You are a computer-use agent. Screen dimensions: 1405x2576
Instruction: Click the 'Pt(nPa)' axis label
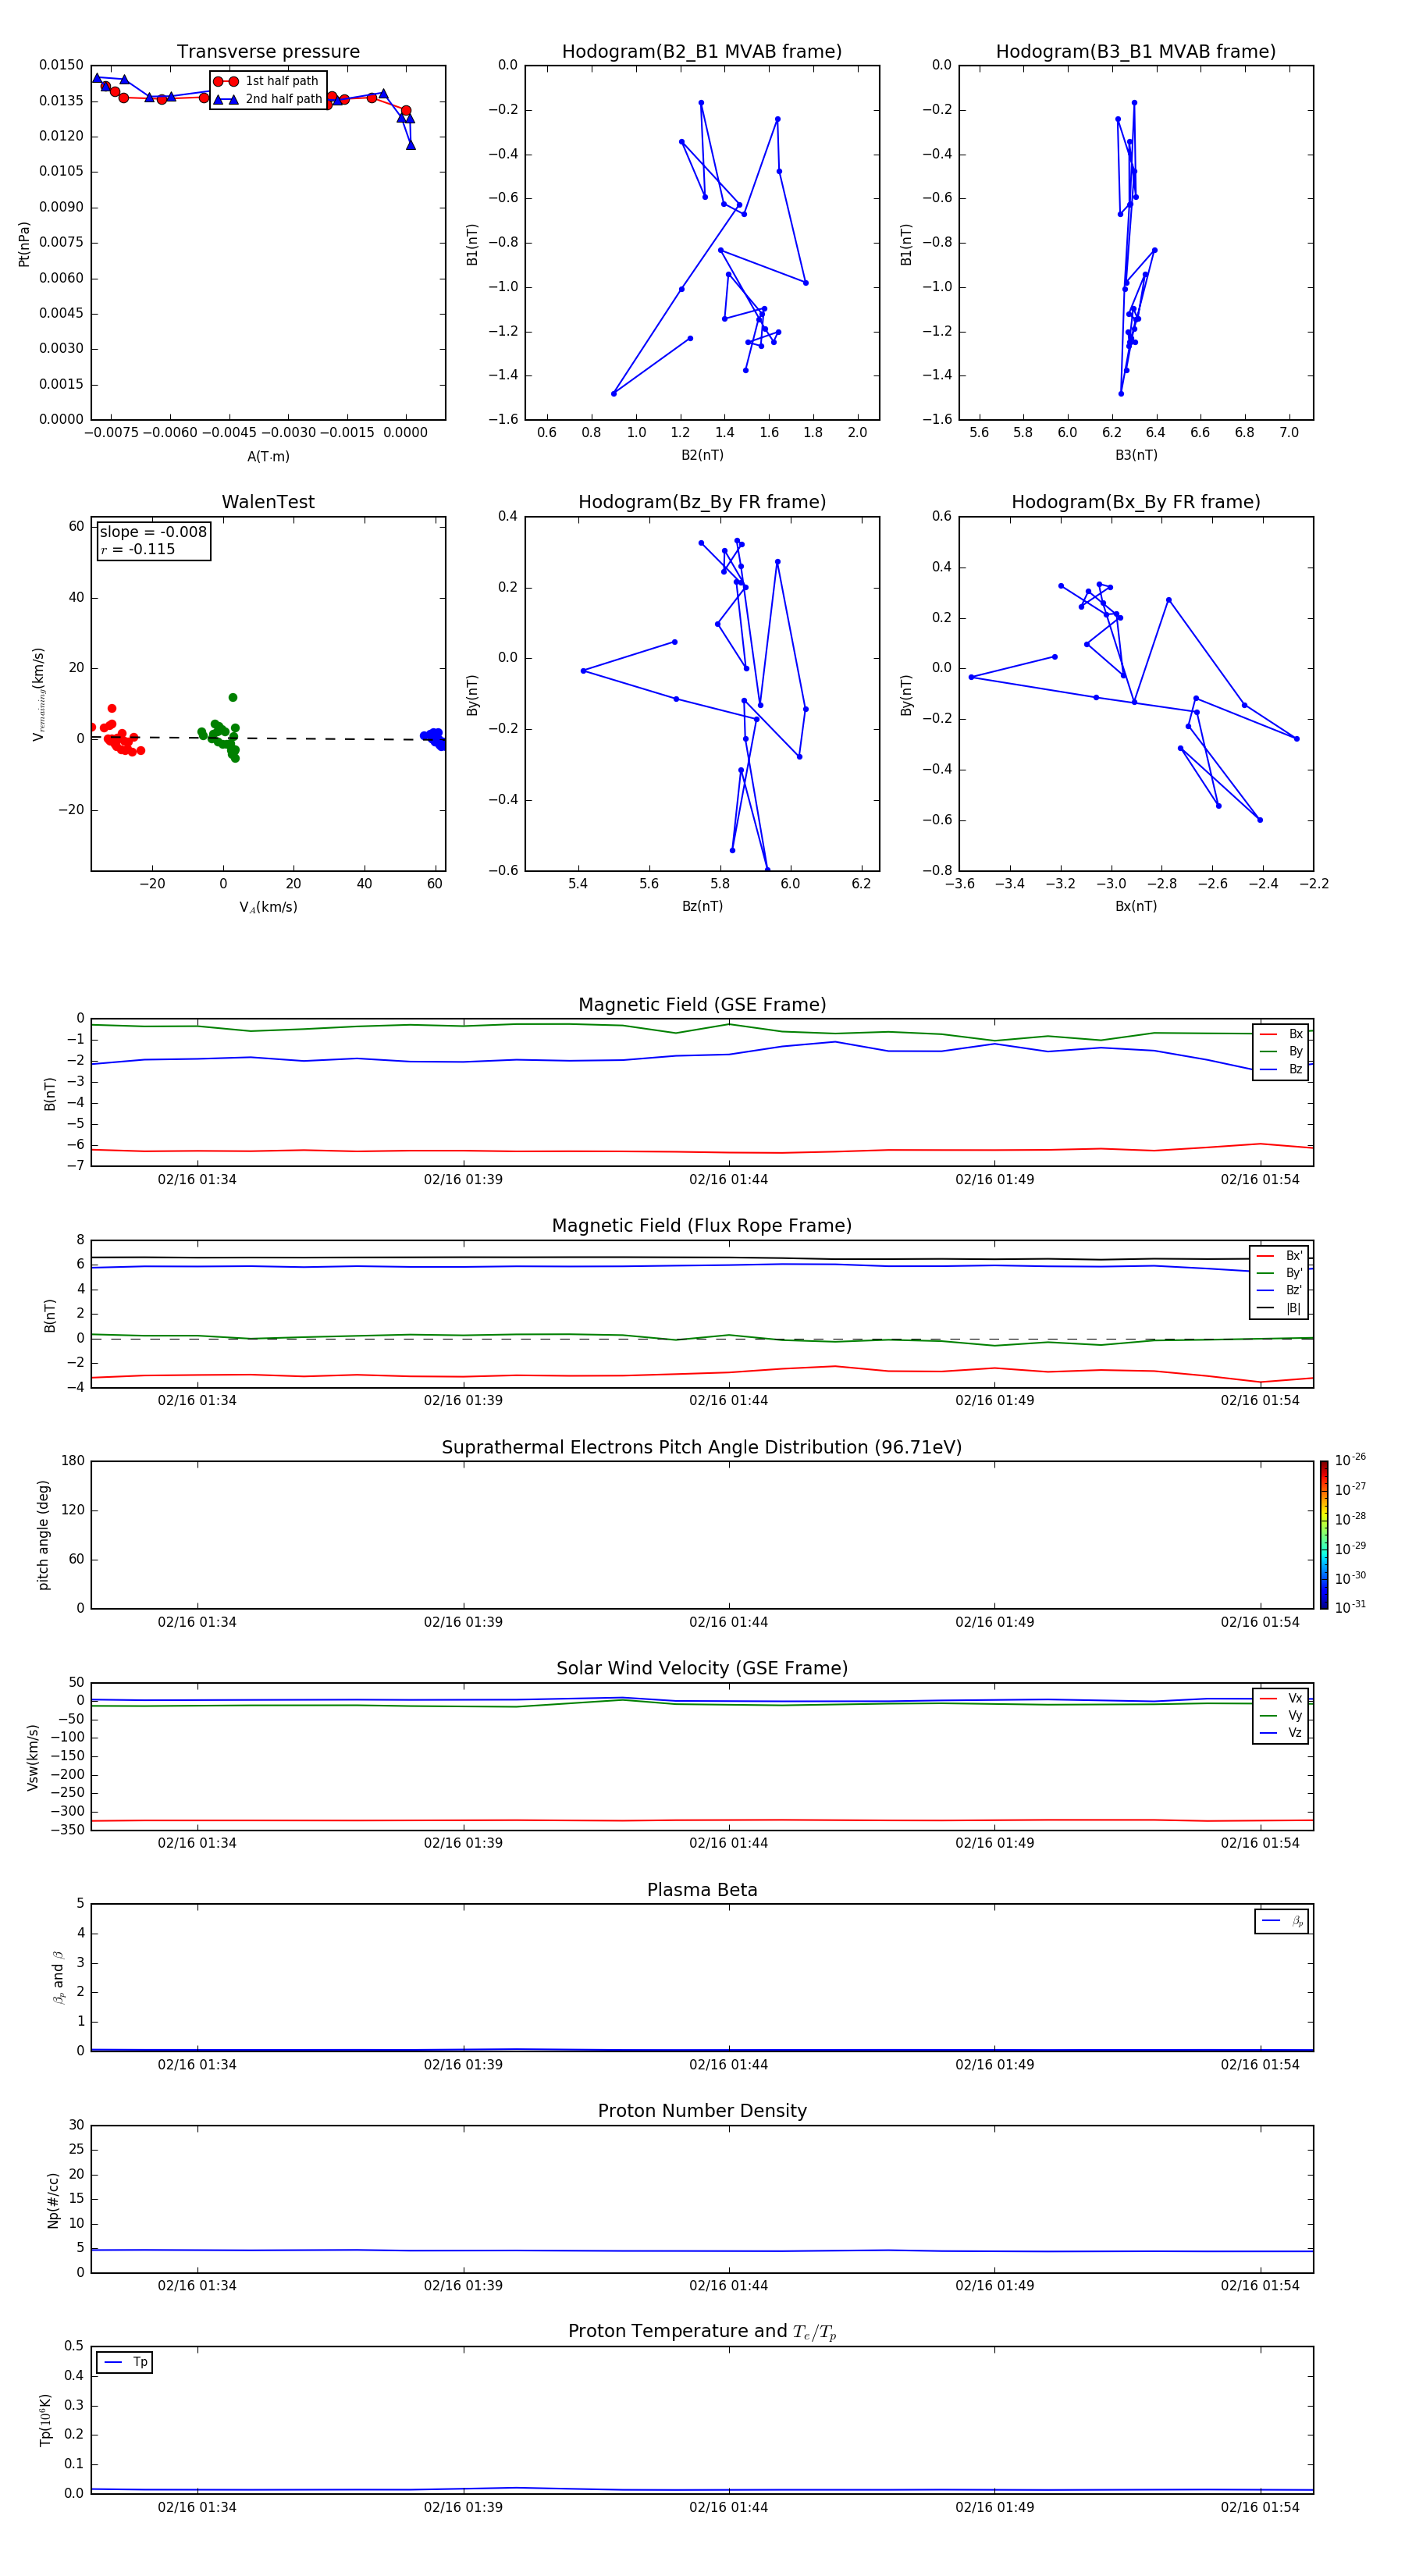pos(24,244)
